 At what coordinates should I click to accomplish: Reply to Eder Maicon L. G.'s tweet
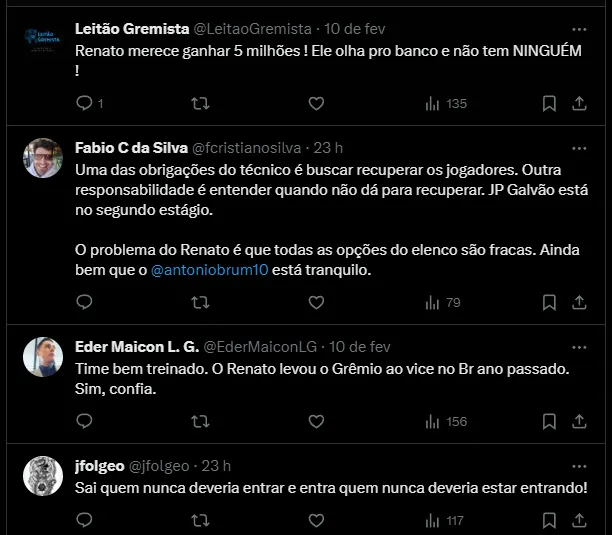(84, 421)
